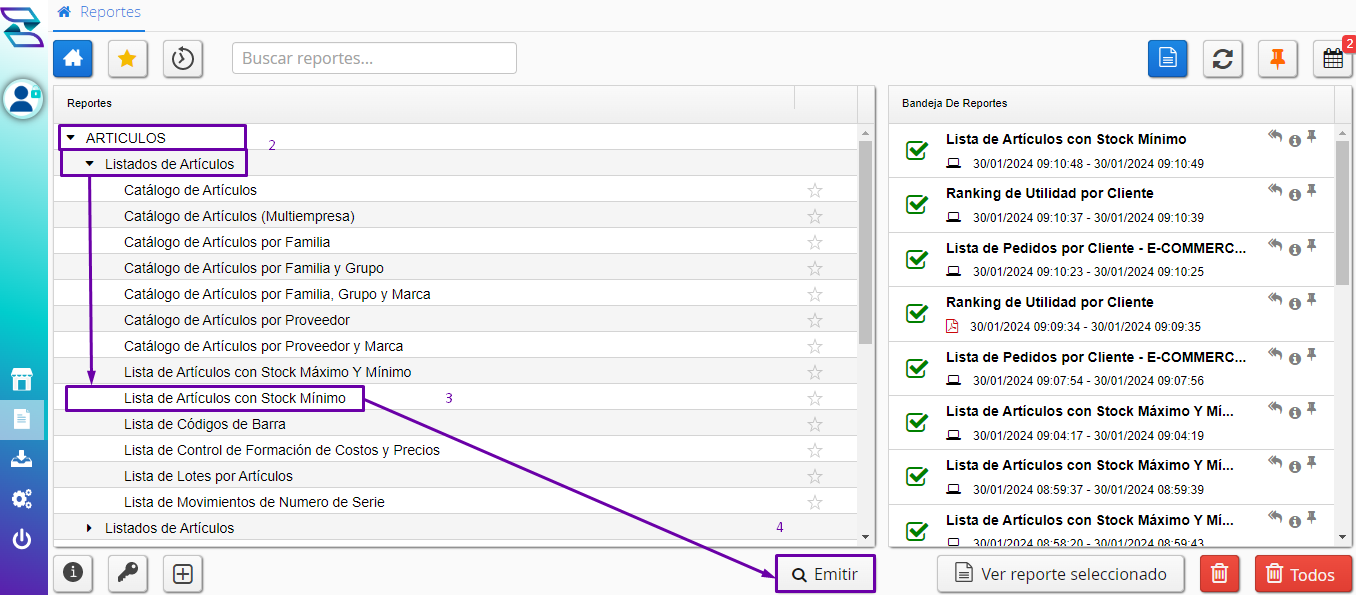Check the Ranking de Utilidad por Cliente 09:09:34 item

pyautogui.click(x=916, y=313)
